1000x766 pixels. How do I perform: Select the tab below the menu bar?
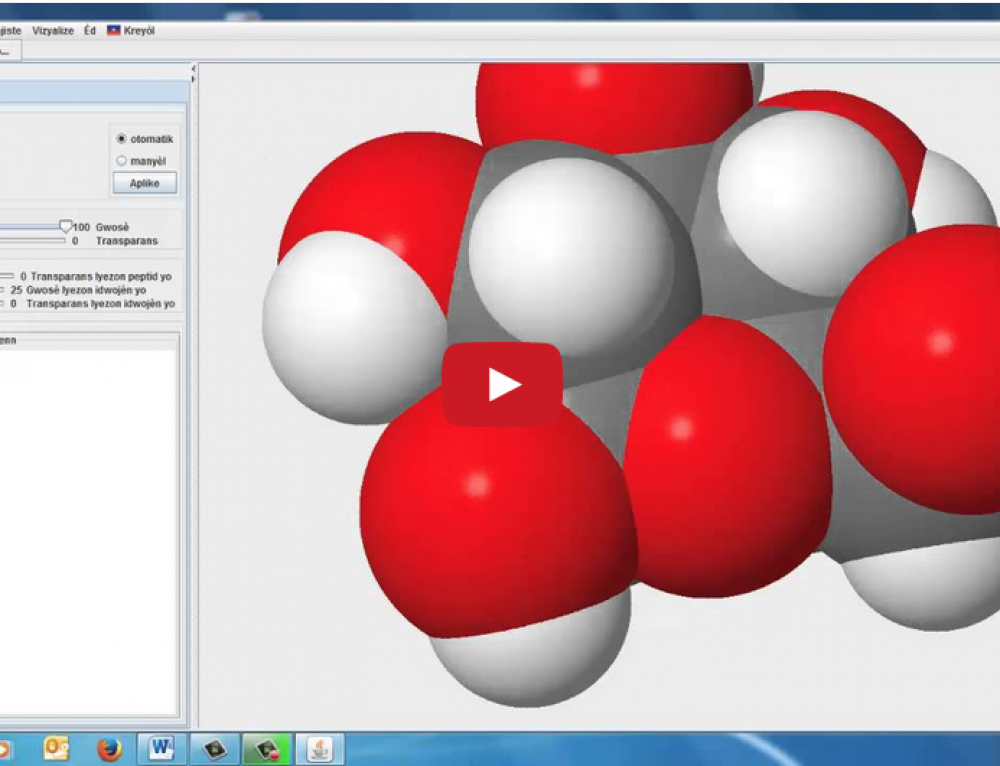coord(8,50)
